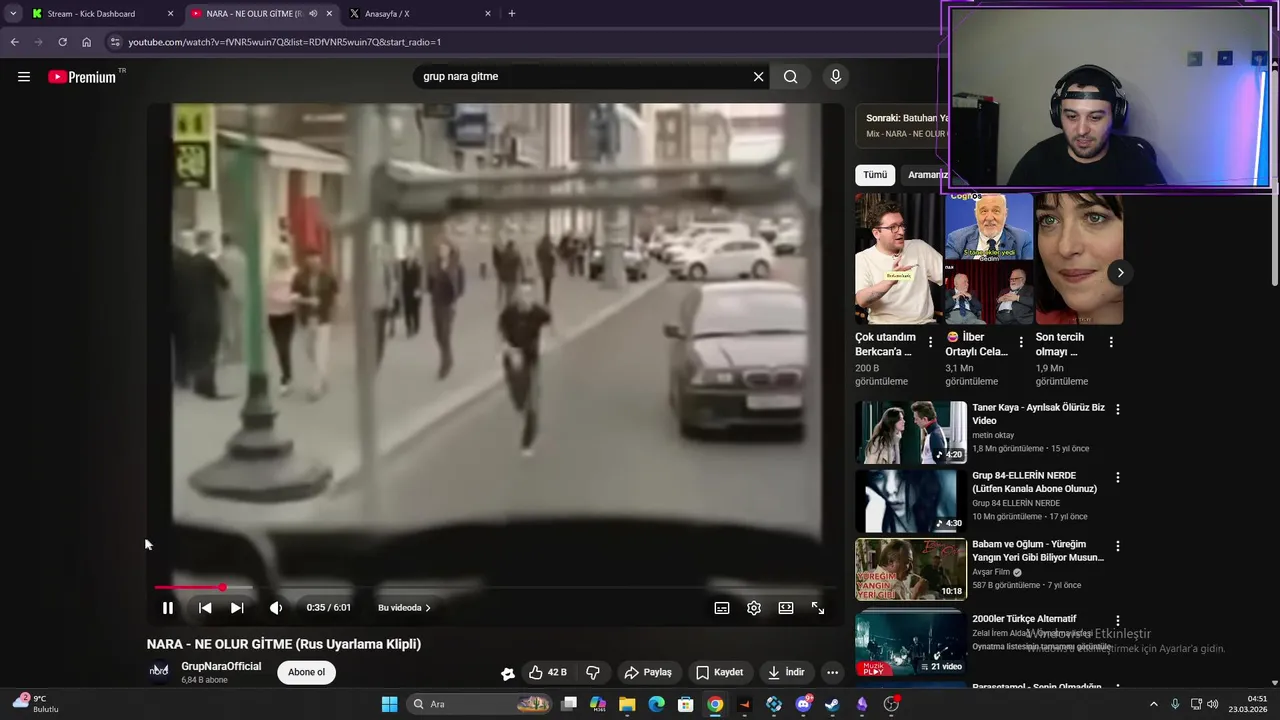The width and height of the screenshot is (1280, 720).
Task: Open short 'Çok utandım Berkcan'a'
Action: [x=897, y=258]
